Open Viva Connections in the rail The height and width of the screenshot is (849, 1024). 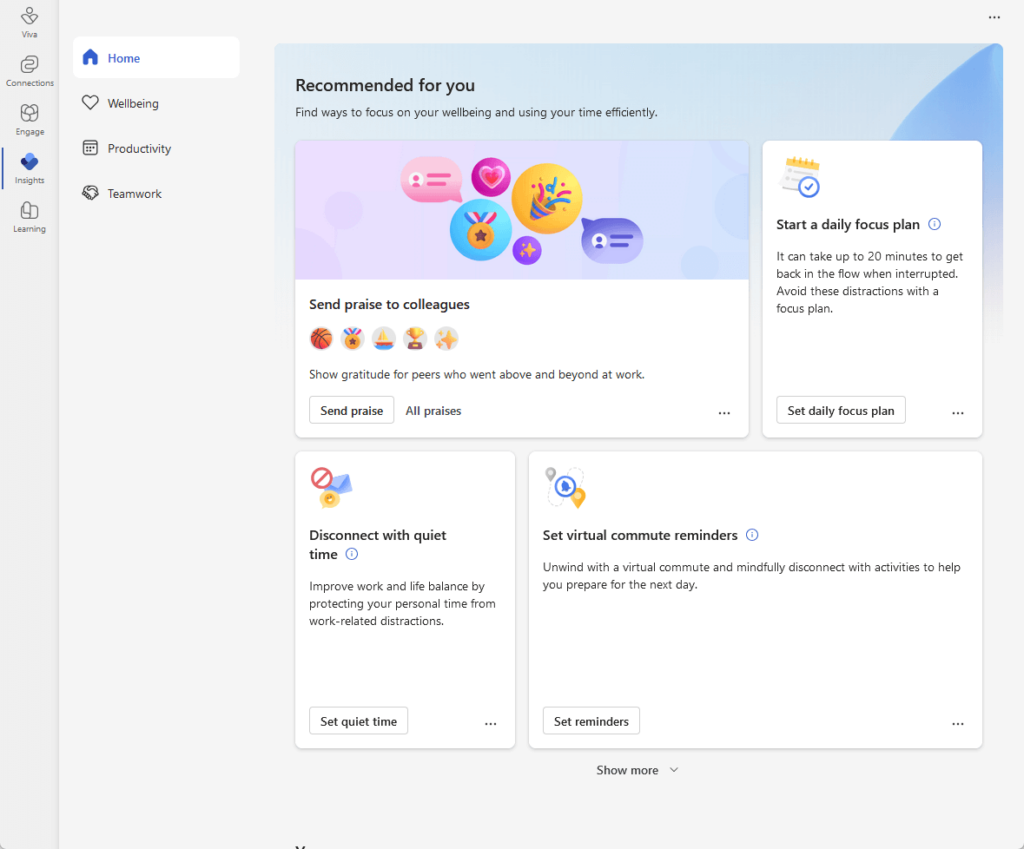[29, 71]
